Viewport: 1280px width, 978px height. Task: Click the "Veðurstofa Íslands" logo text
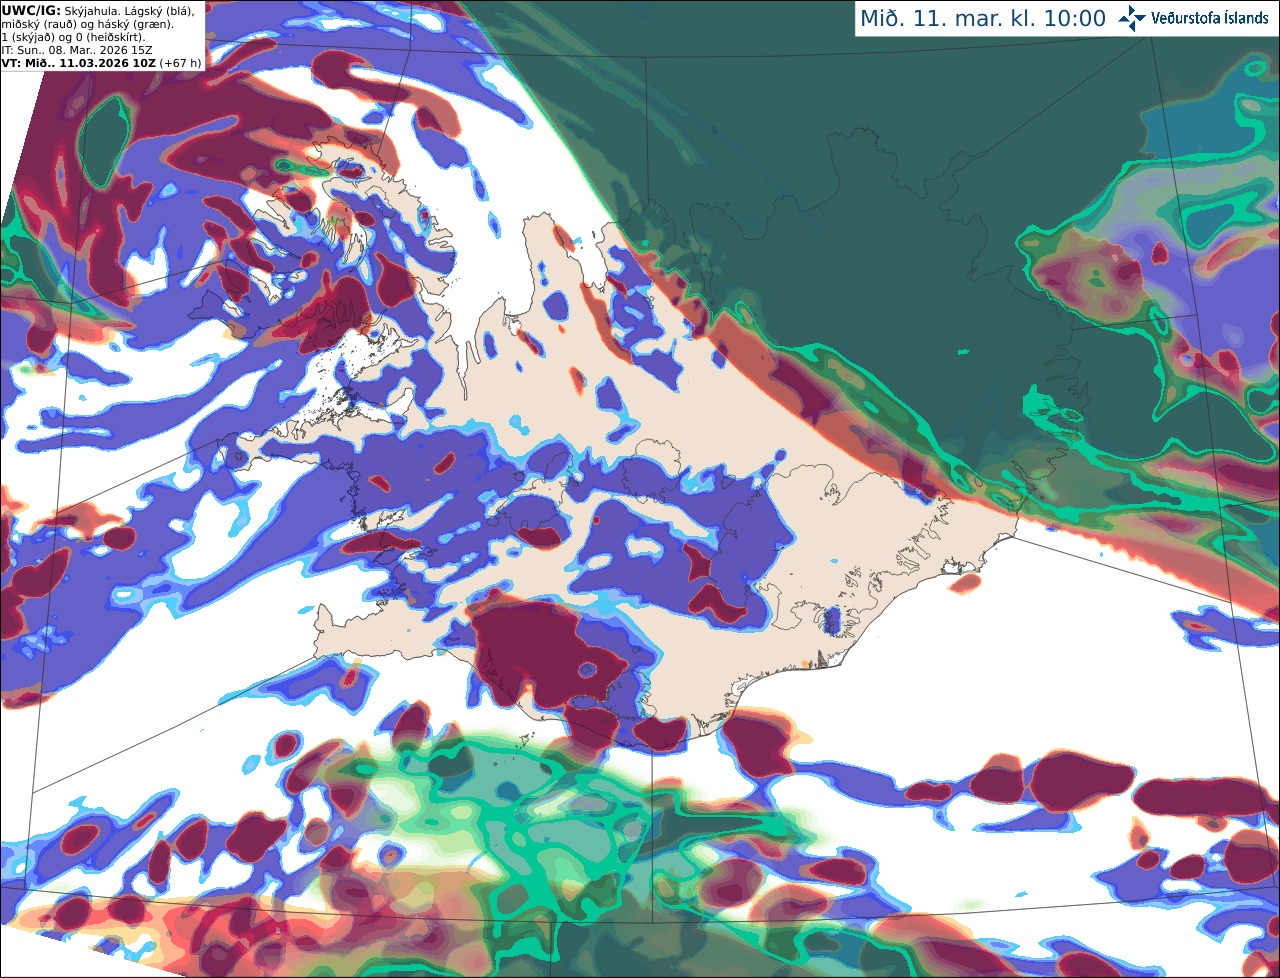(x=1209, y=18)
